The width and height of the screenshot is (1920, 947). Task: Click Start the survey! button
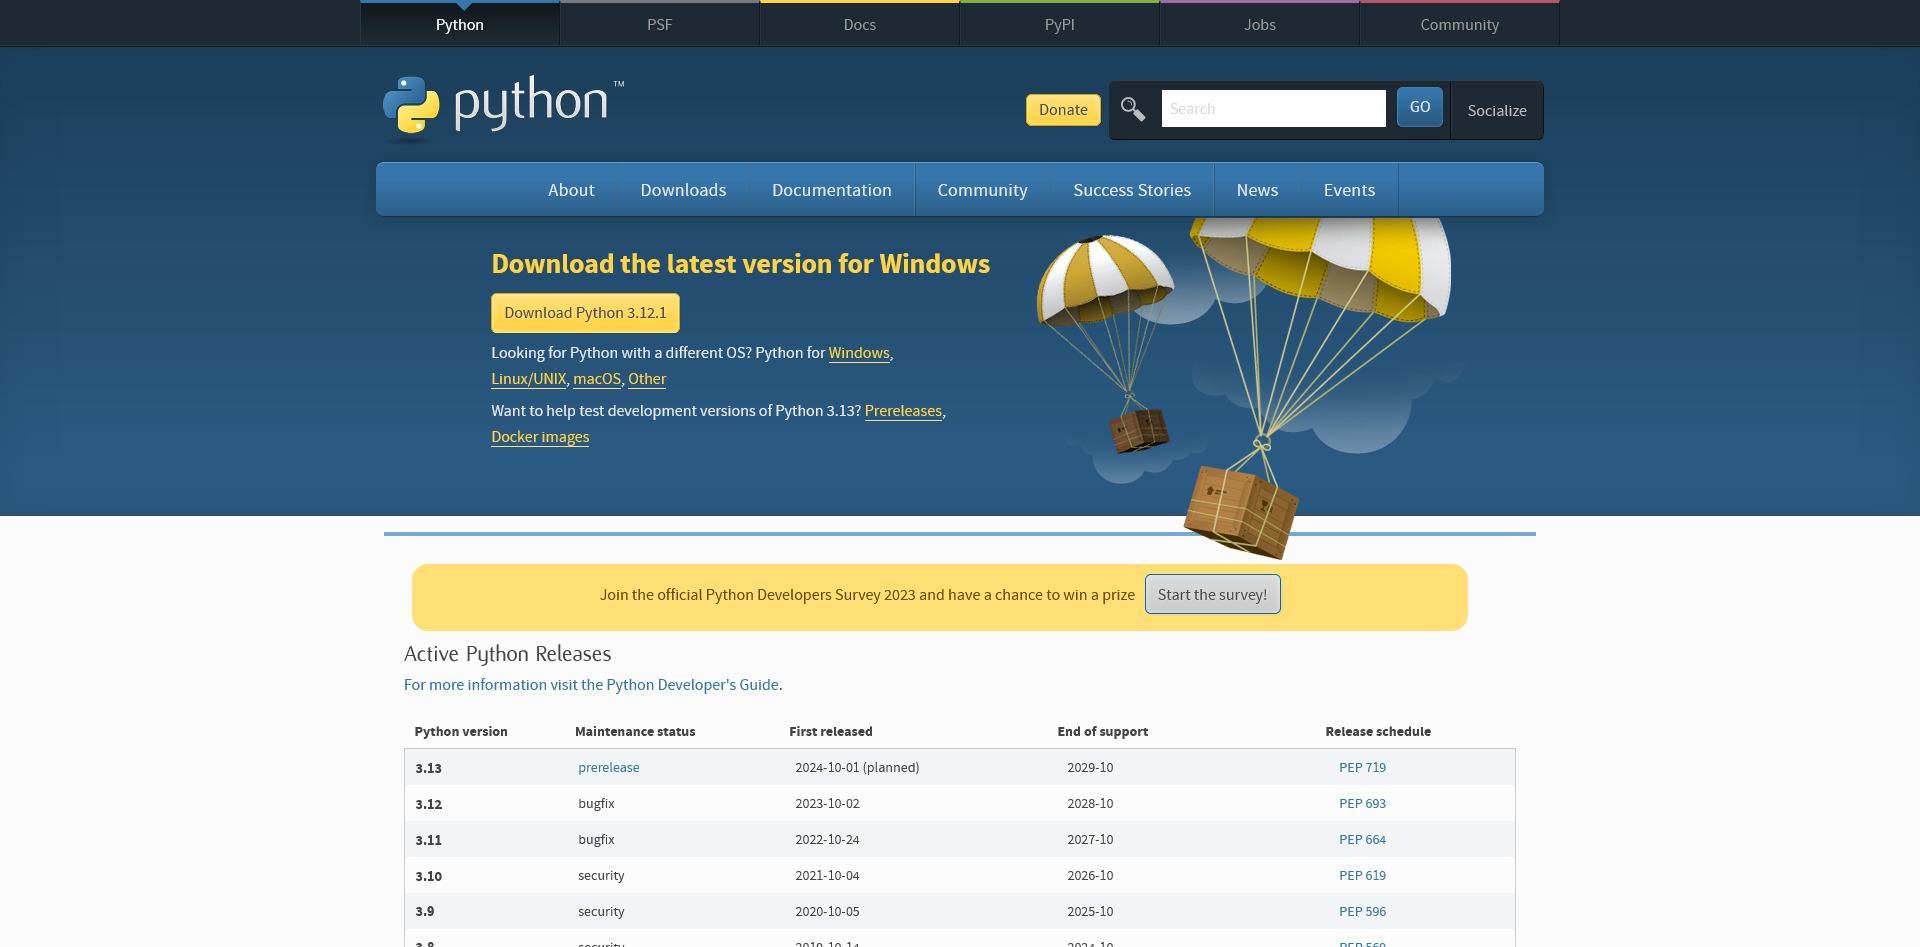[x=1212, y=594]
